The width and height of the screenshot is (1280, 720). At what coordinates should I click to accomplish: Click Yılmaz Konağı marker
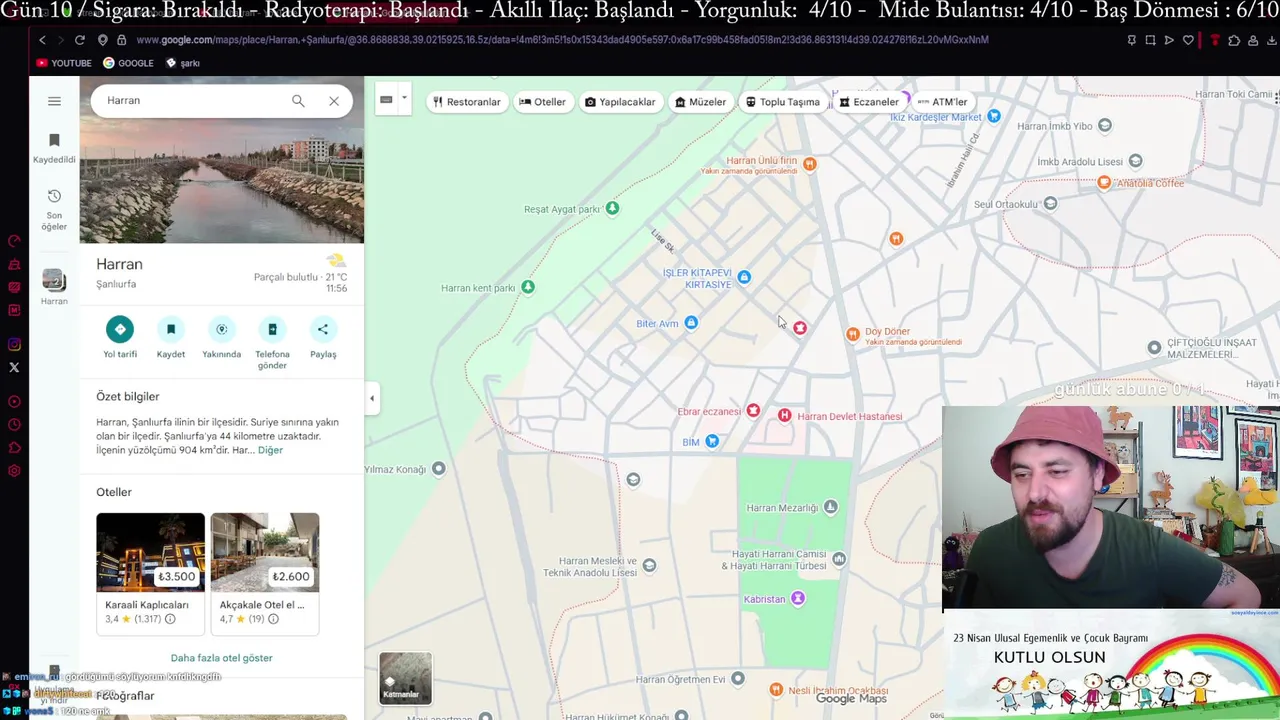click(x=438, y=468)
